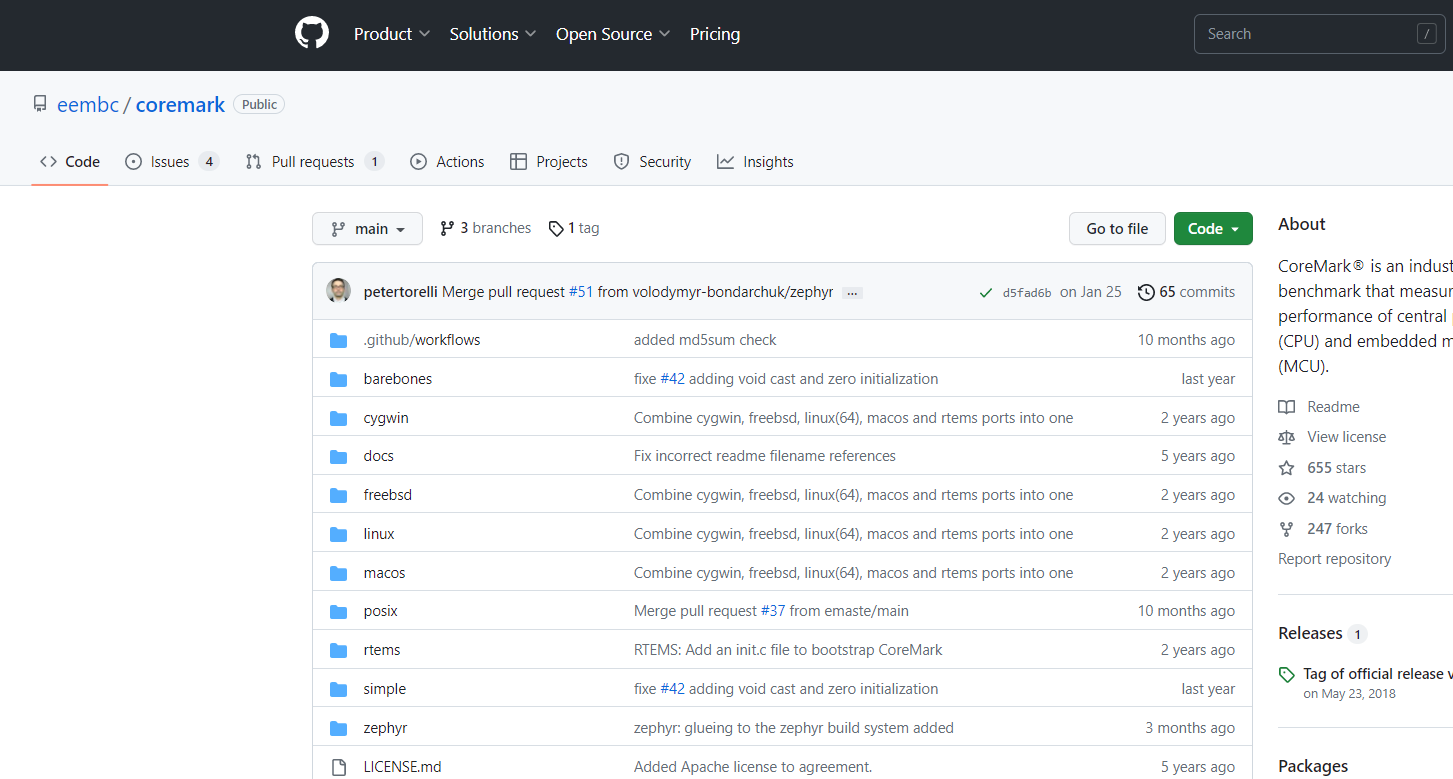
Task: Click the GitHub octocat logo
Action: point(312,33)
